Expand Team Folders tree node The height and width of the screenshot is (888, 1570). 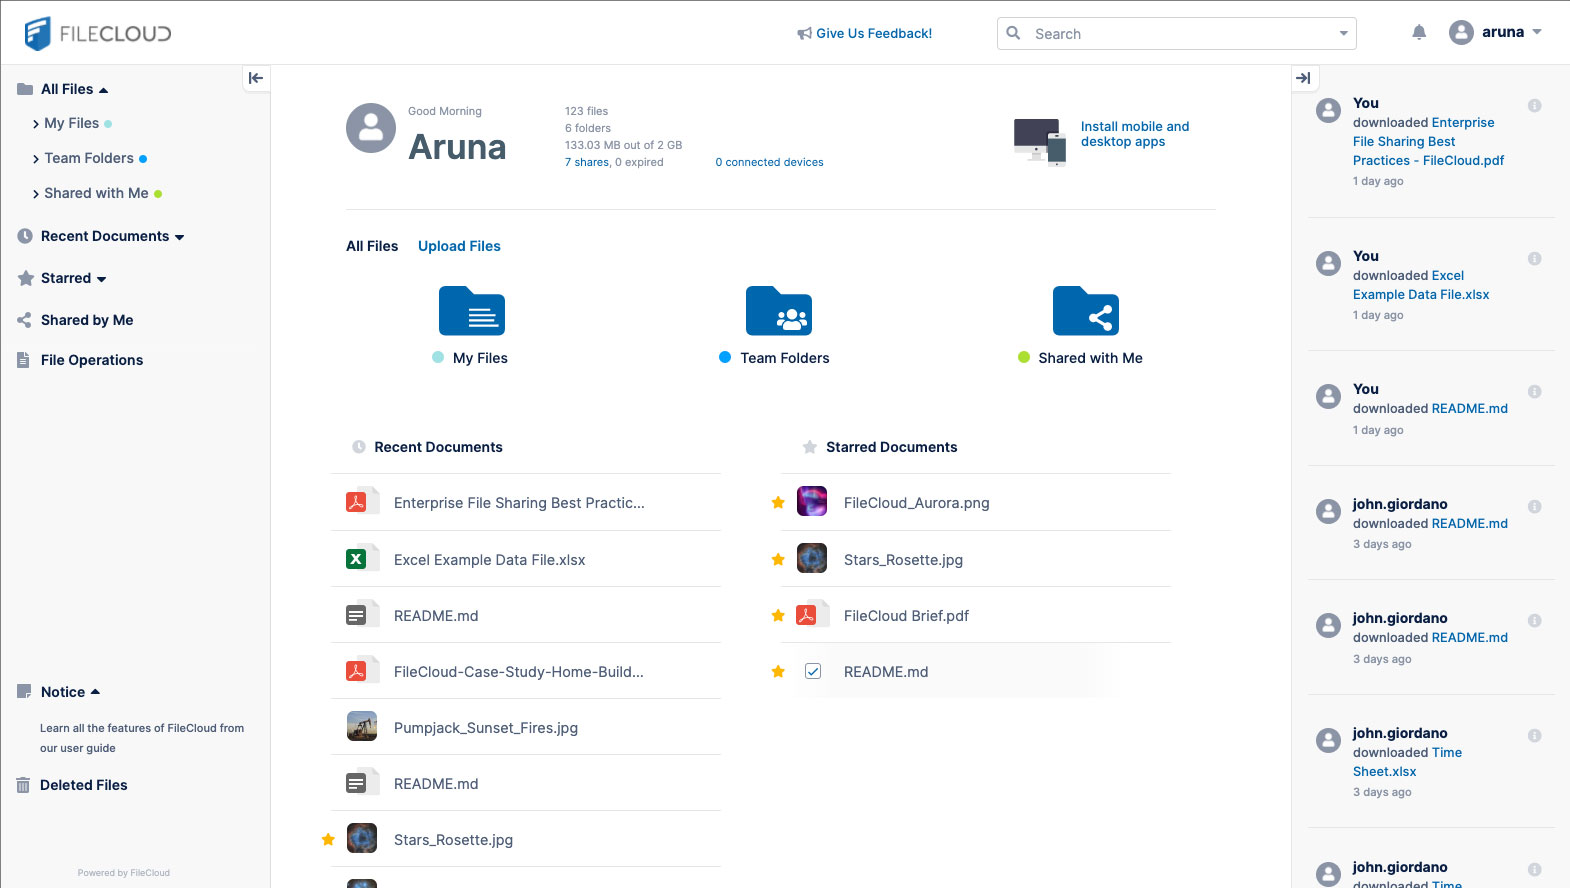point(36,159)
